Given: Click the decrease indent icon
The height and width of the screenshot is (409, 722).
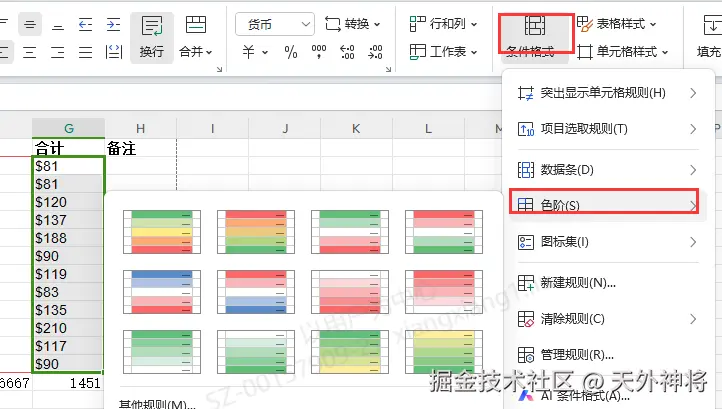Looking at the screenshot, I should pos(85,24).
